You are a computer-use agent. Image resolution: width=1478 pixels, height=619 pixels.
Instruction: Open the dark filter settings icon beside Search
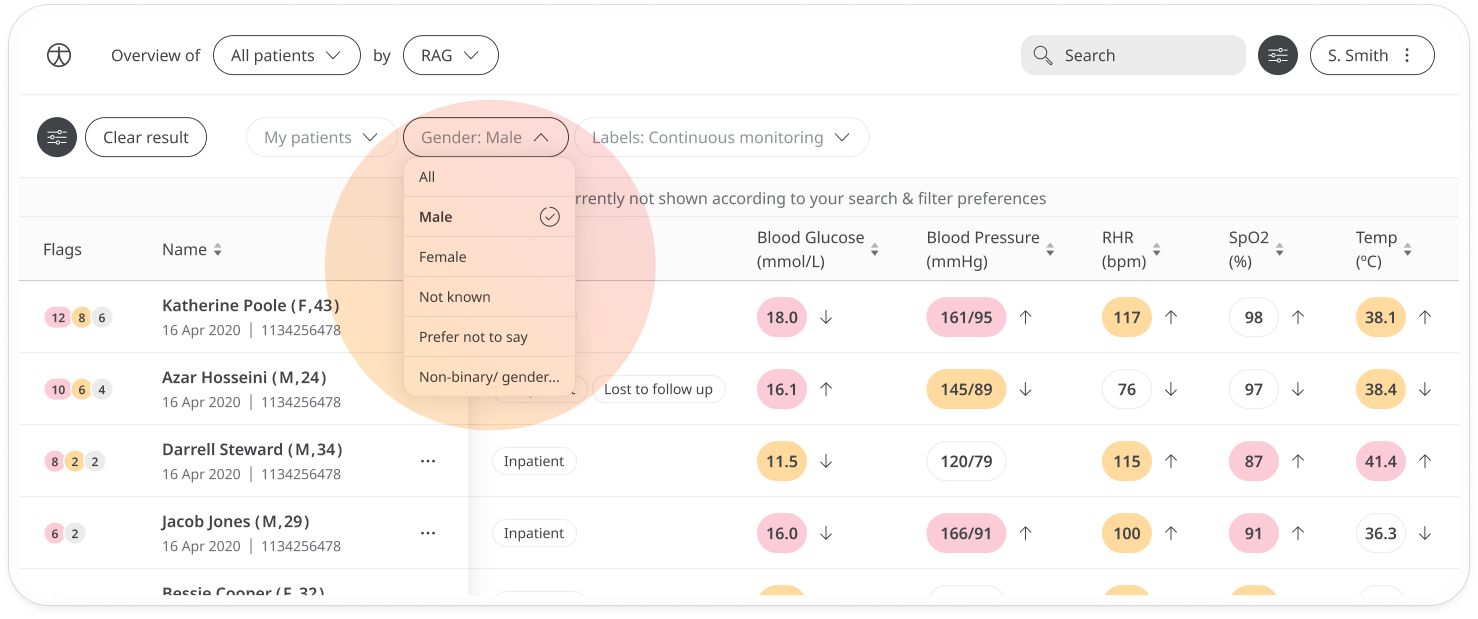pyautogui.click(x=1278, y=56)
